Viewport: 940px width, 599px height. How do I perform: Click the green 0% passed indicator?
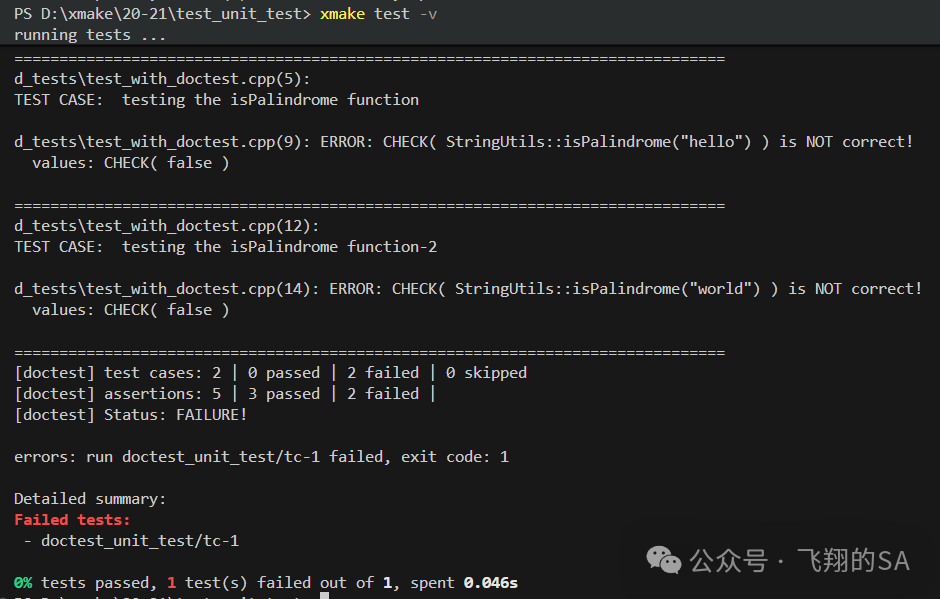(x=23, y=583)
